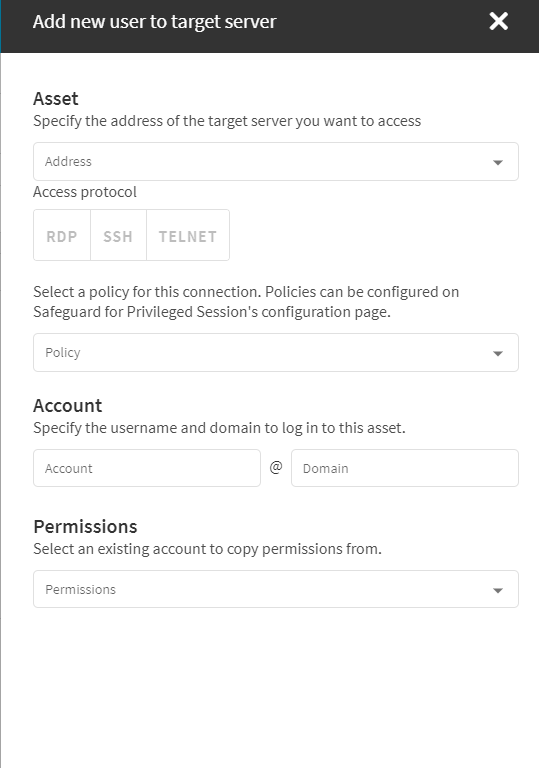Image resolution: width=539 pixels, height=768 pixels.
Task: Close the Add new user dialog
Action: pyautogui.click(x=498, y=22)
